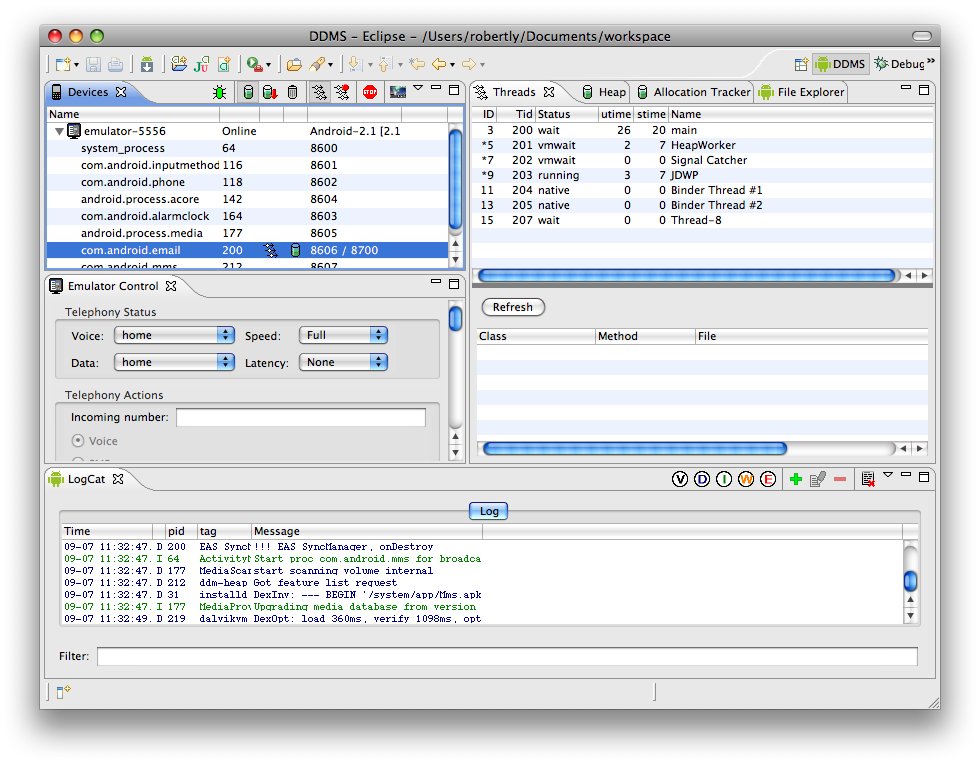Toggle the Update Threads button
Screen dimensions: 980x764
tap(319, 92)
